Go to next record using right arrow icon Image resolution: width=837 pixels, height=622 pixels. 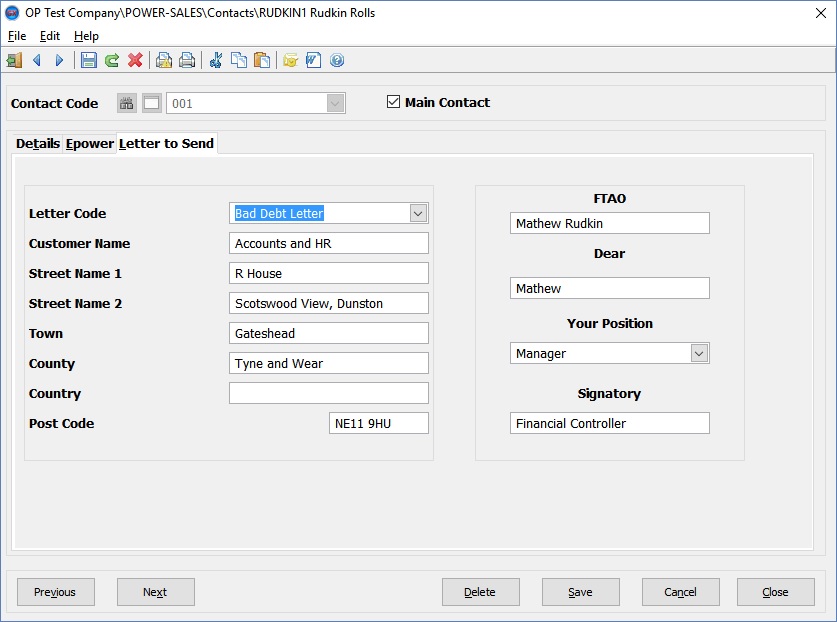coord(59,60)
